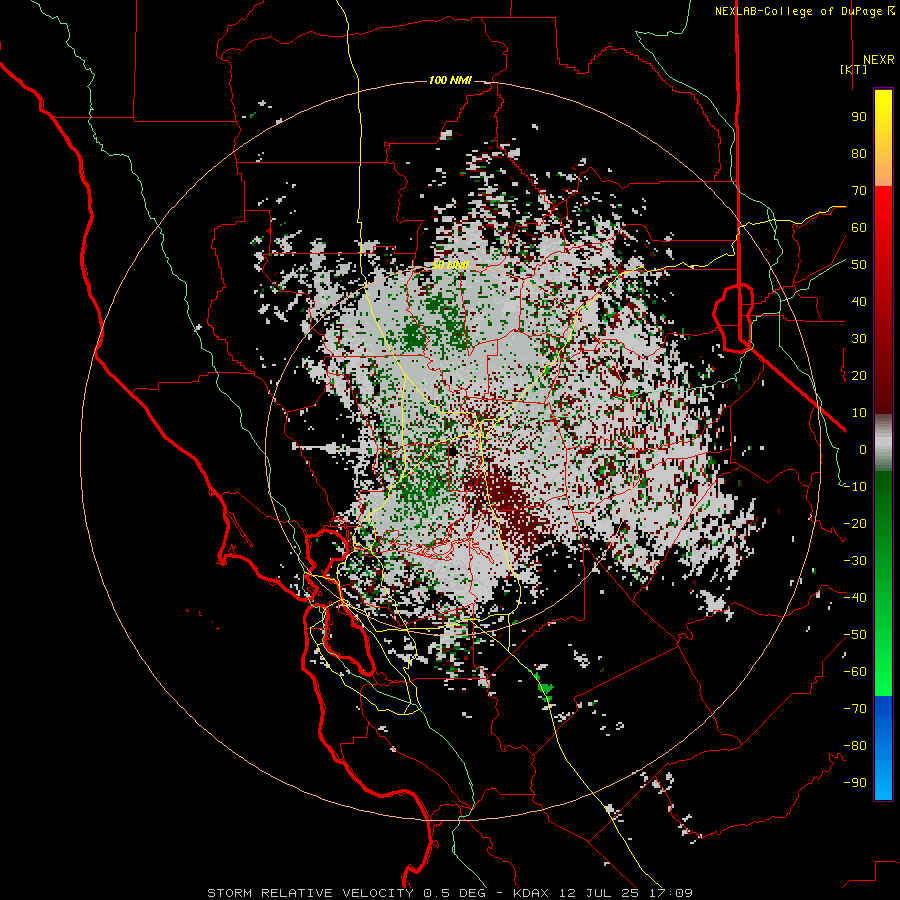Screen dimensions: 900x900
Task: Click the 17:09 timestamp
Action: pos(674,893)
